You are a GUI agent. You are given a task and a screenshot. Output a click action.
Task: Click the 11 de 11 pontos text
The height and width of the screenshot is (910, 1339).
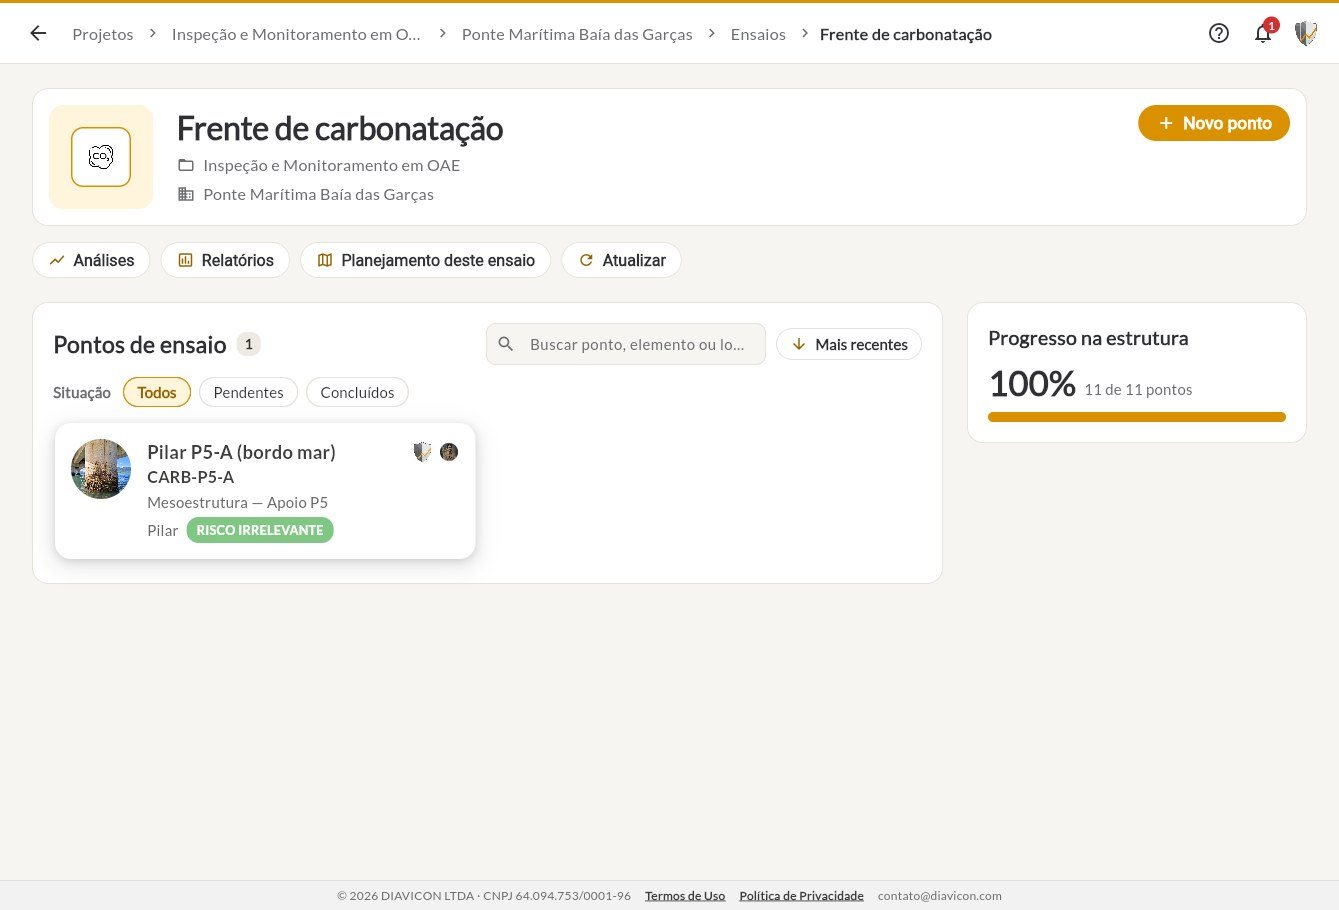pos(1138,390)
